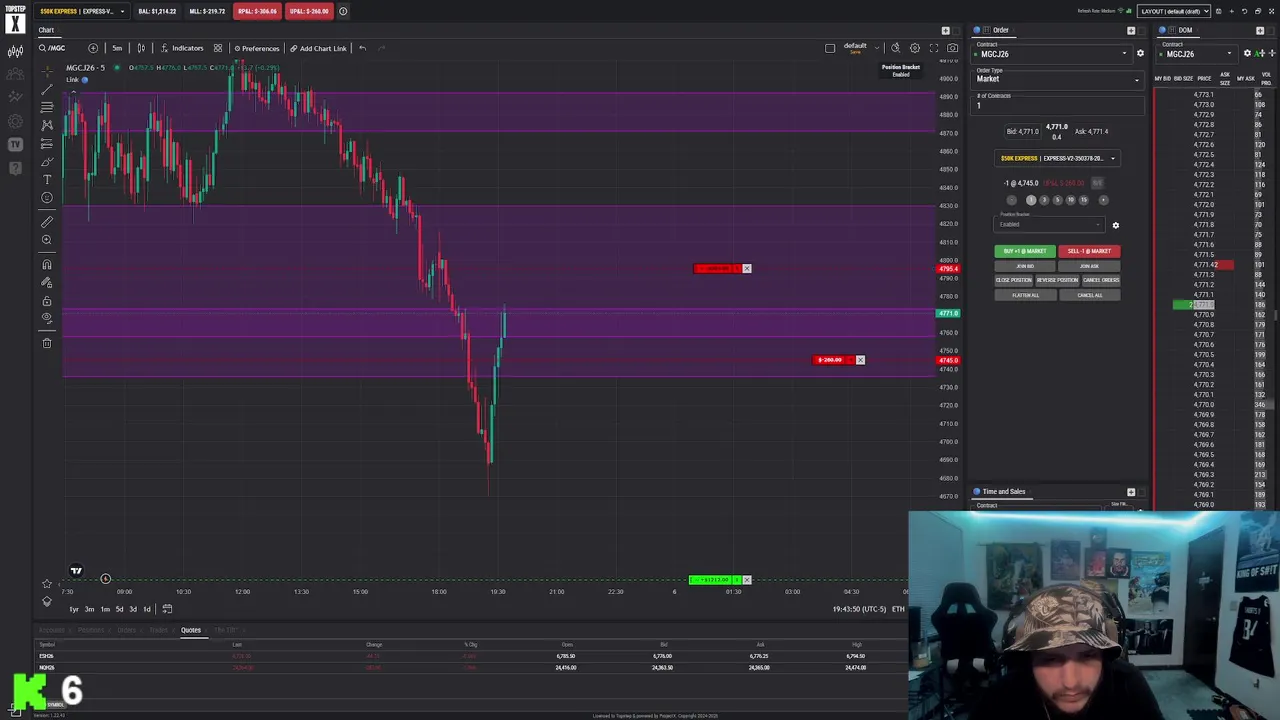Open Order panel contract settings gear
The image size is (1280, 720).
1140,53
